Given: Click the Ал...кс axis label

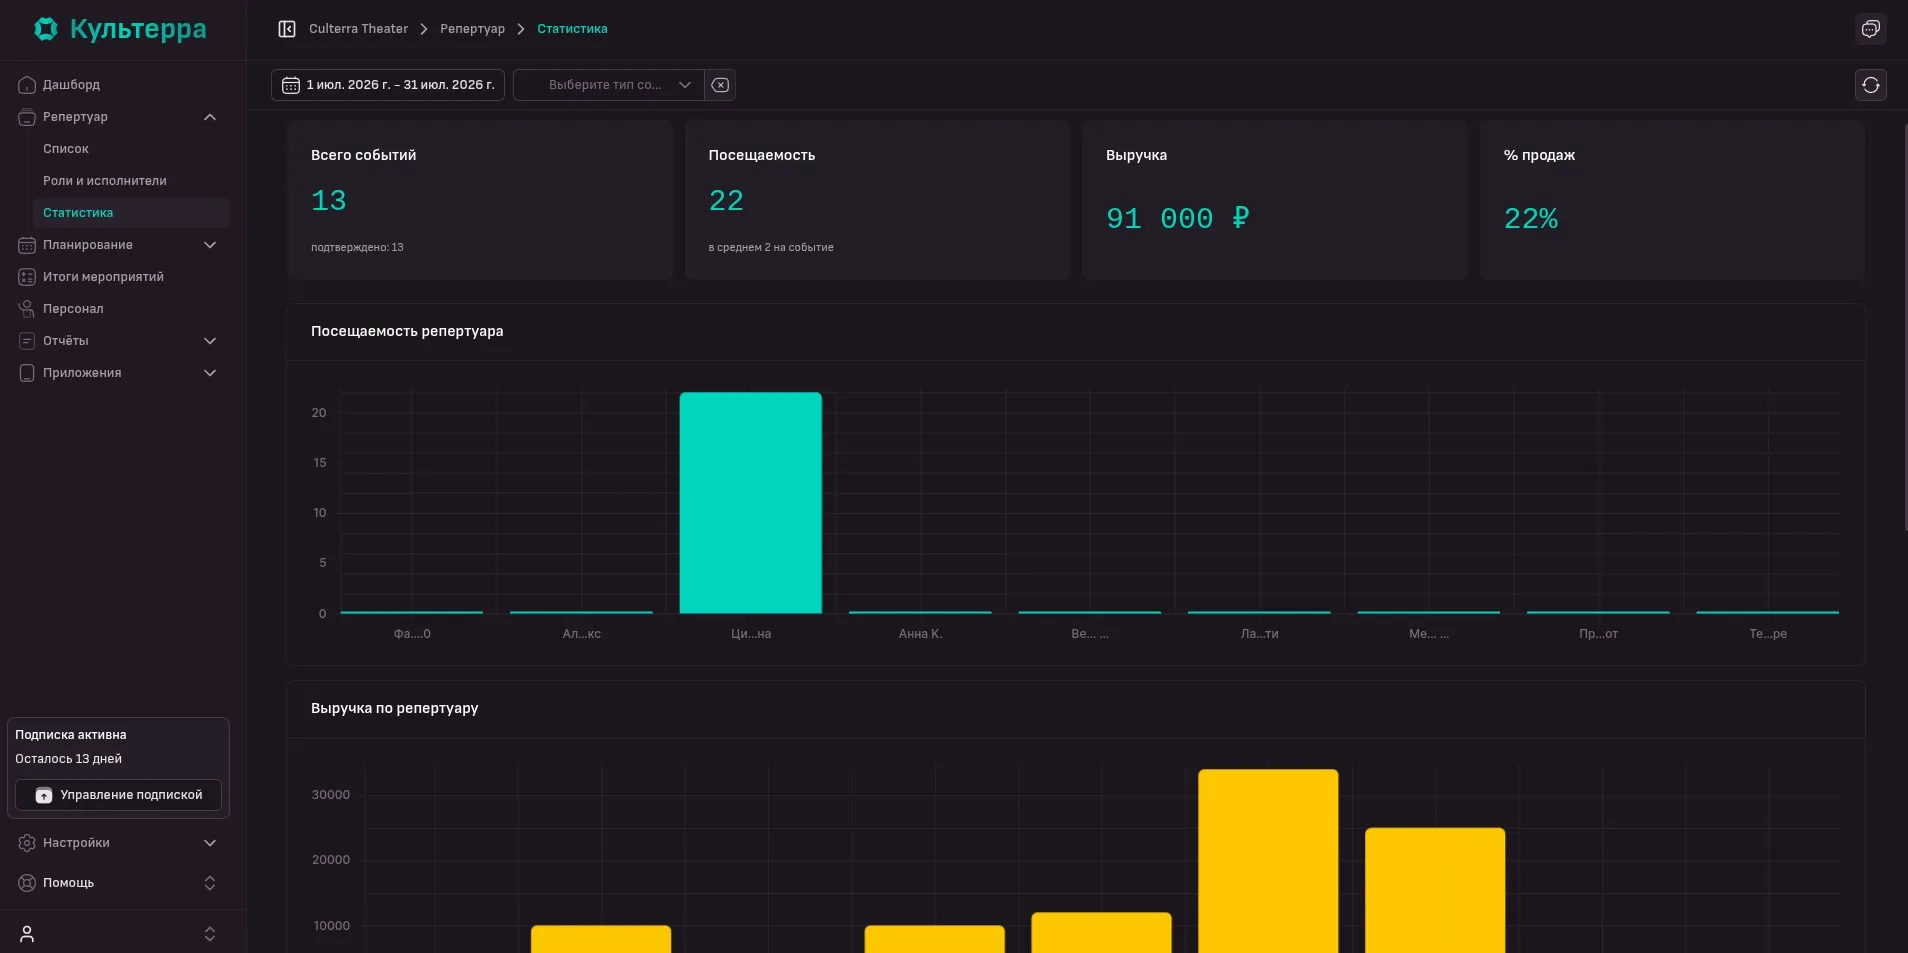Looking at the screenshot, I should tap(582, 634).
